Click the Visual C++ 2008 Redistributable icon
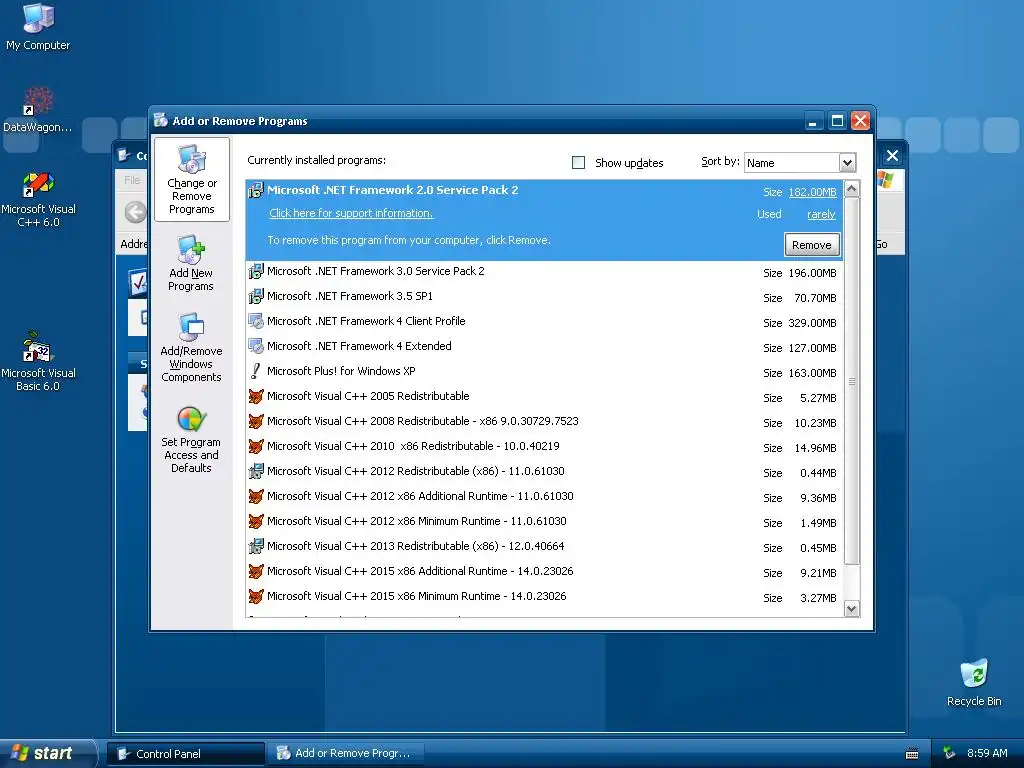The image size is (1024, 768). [x=256, y=421]
